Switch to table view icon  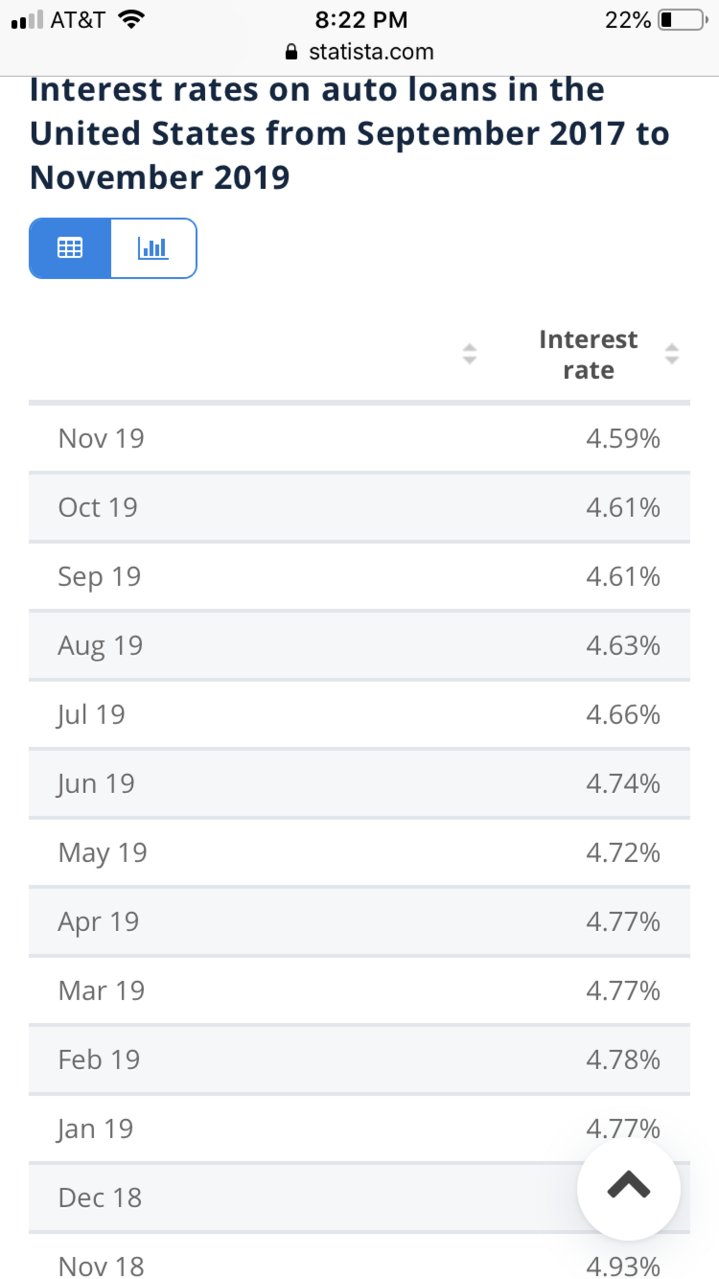[x=70, y=248]
